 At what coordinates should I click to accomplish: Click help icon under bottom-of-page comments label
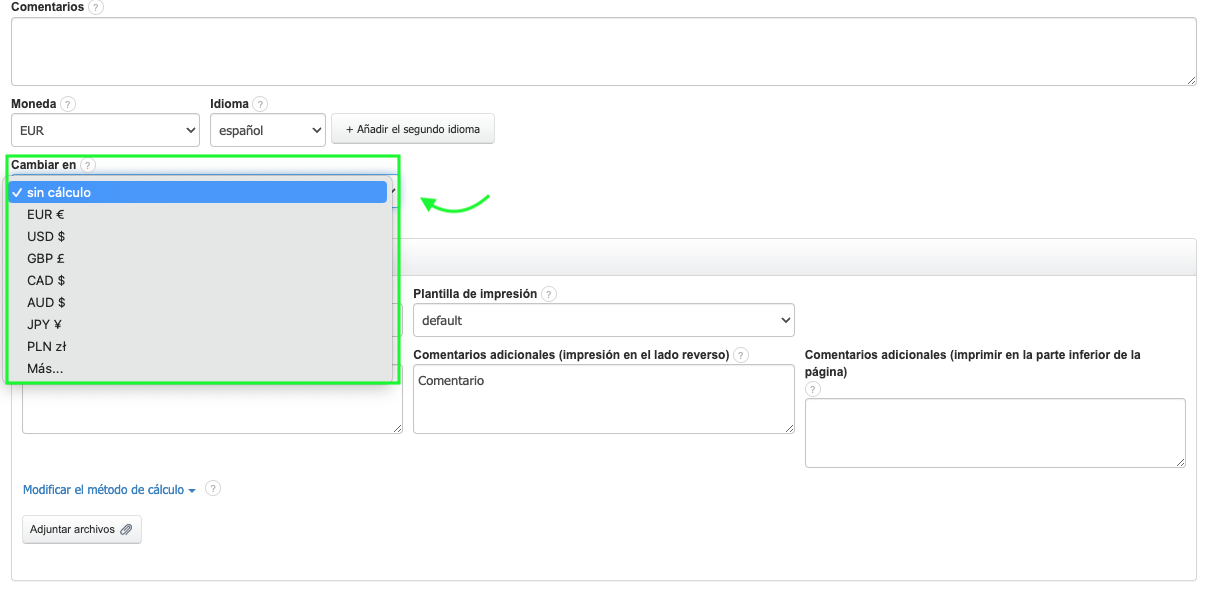point(813,389)
